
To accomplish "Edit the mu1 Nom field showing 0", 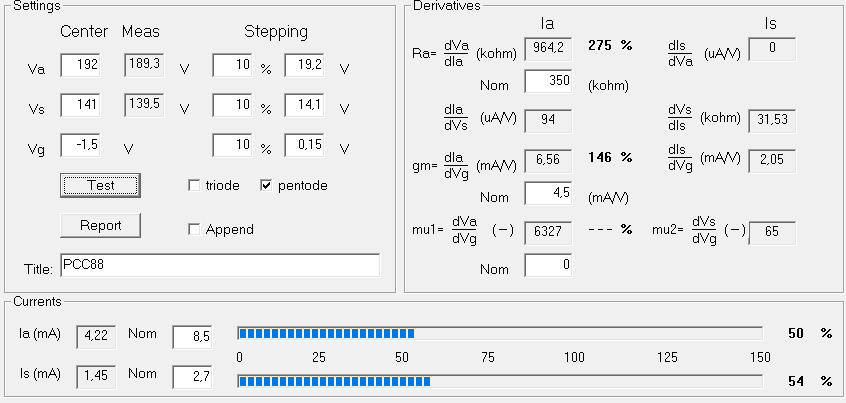I will point(548,265).
